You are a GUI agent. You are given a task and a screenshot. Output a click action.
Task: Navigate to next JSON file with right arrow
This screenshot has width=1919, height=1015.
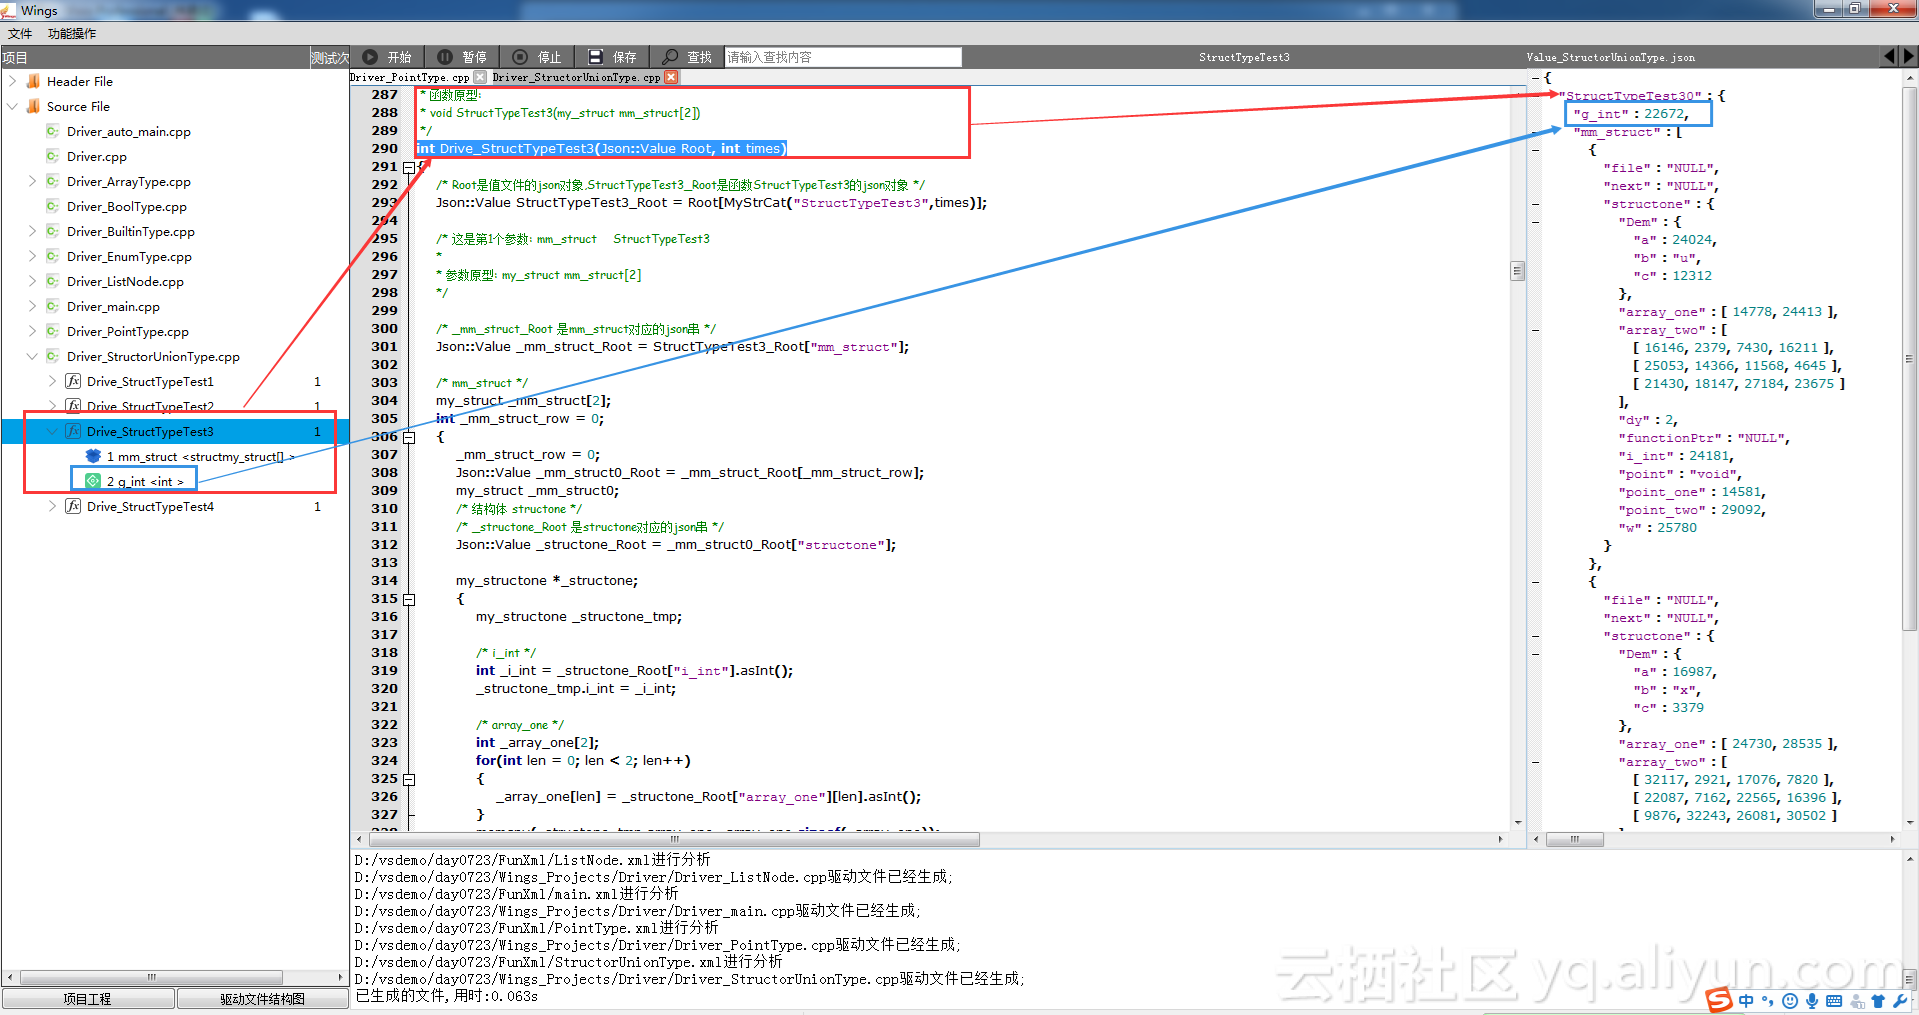[x=1909, y=56]
